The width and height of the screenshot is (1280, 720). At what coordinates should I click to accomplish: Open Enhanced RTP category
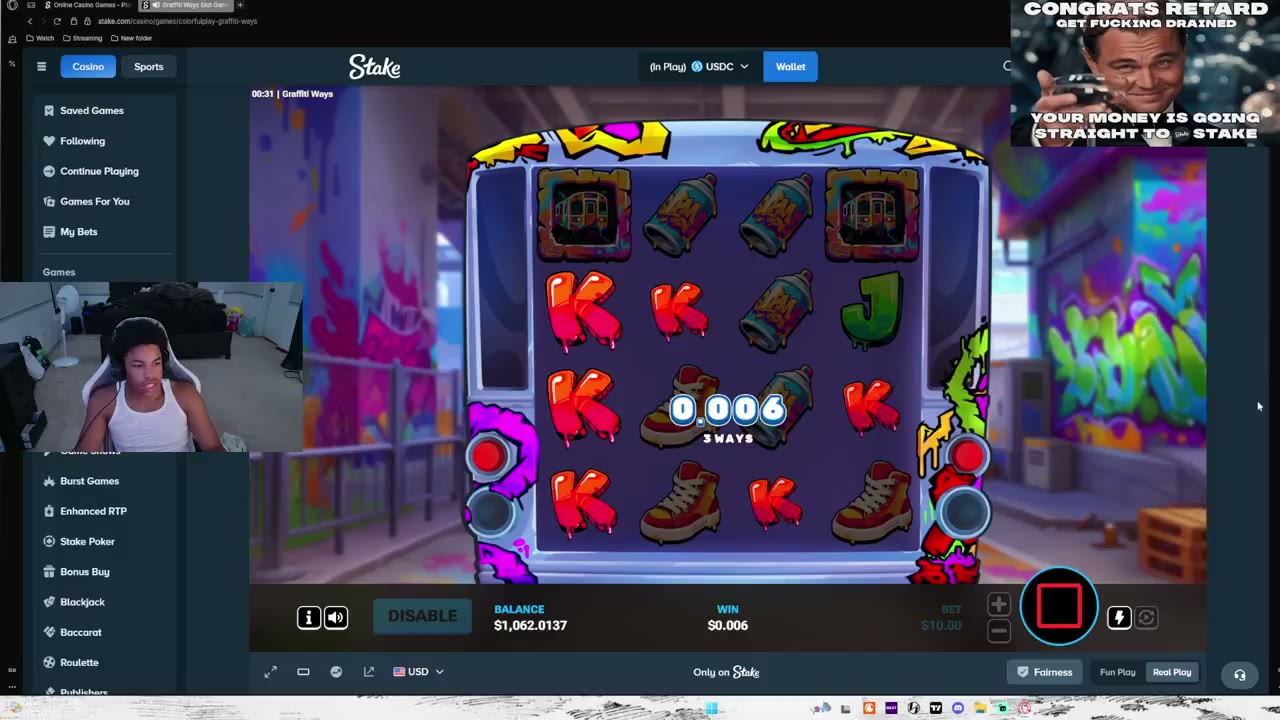[x=104, y=511]
